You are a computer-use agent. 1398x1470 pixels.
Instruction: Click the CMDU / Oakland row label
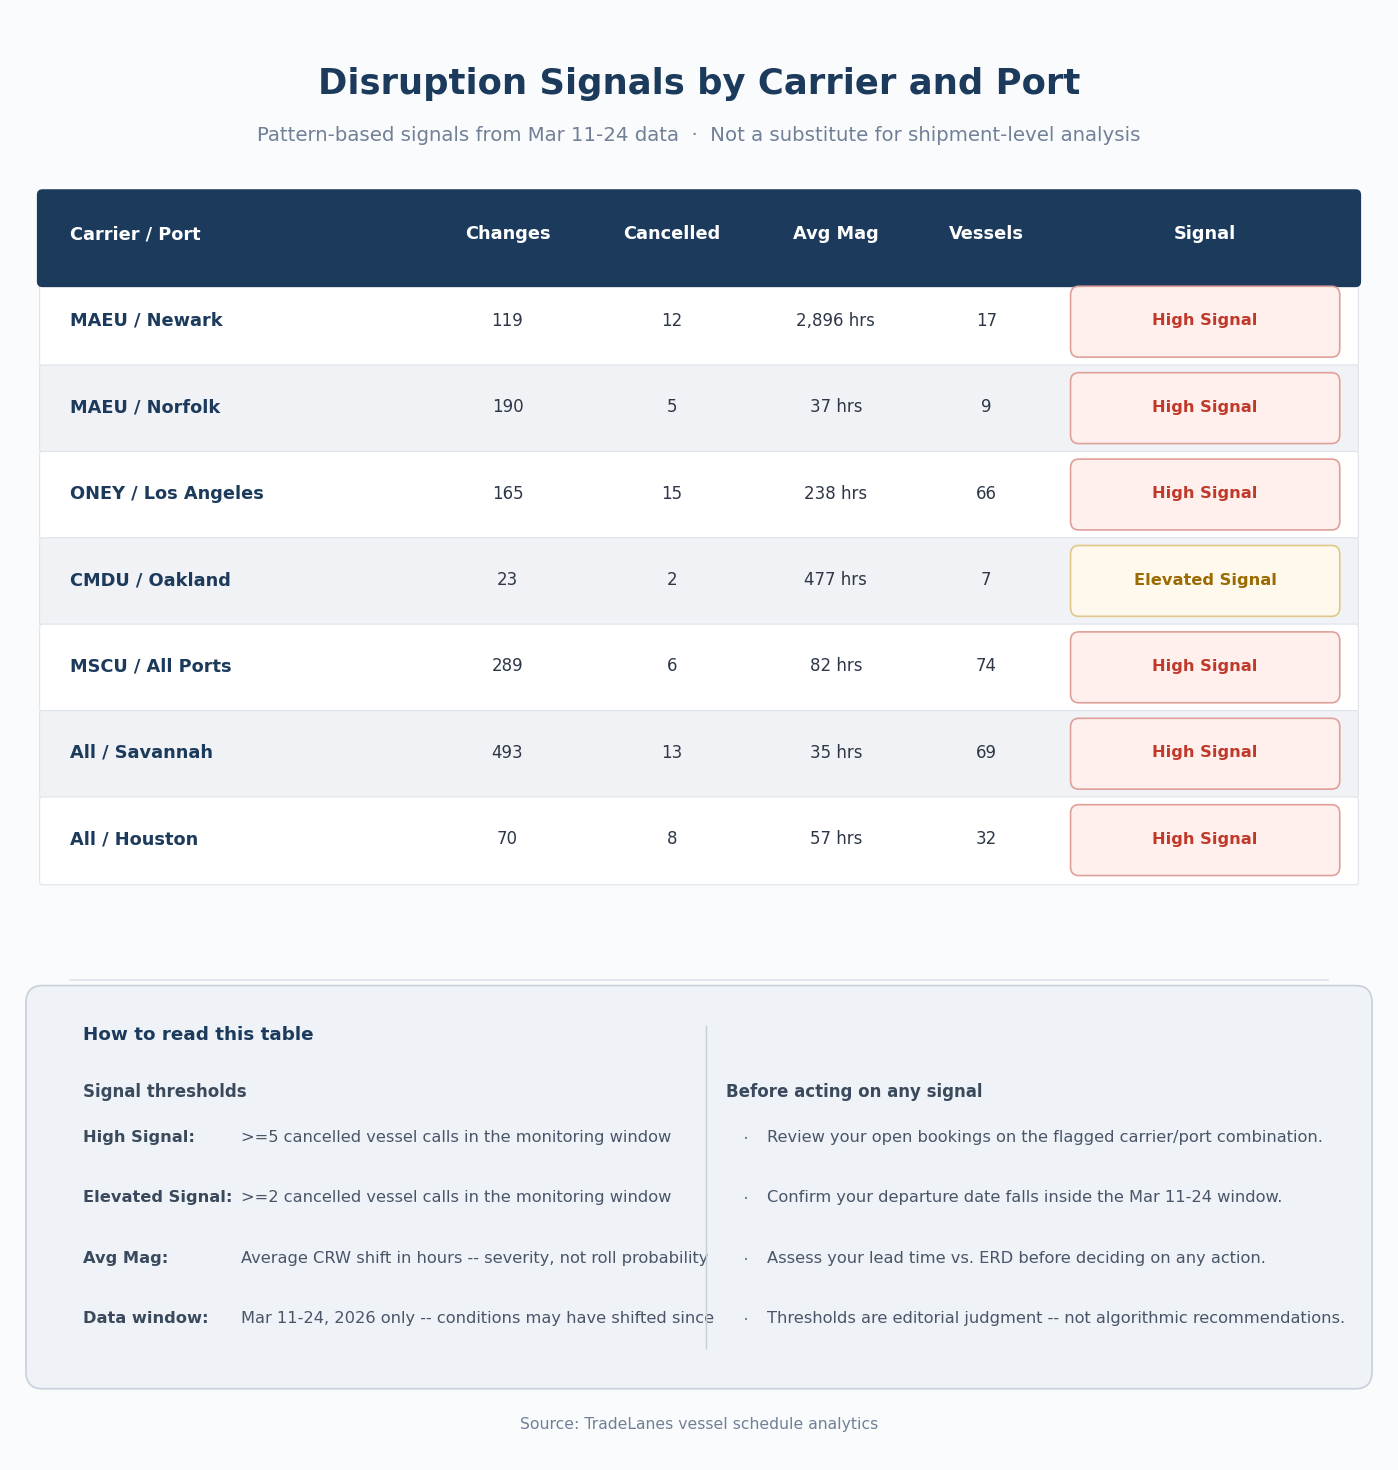150,581
